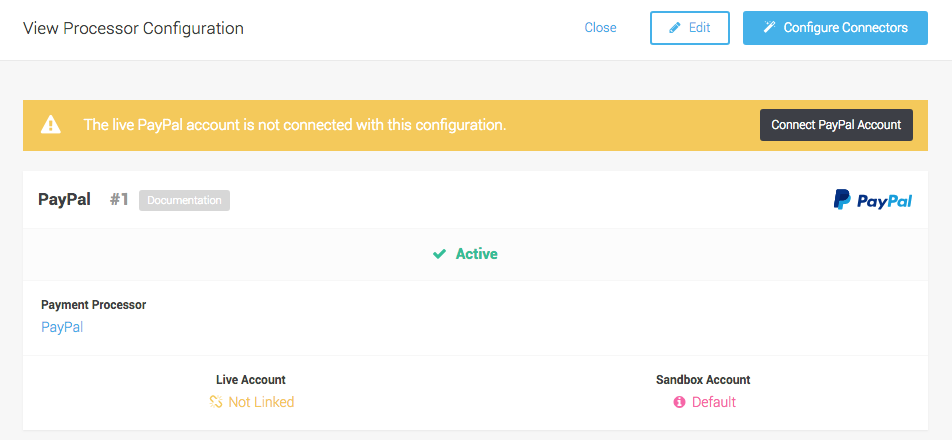Click the green Active status text
The image size is (952, 440).
click(476, 254)
